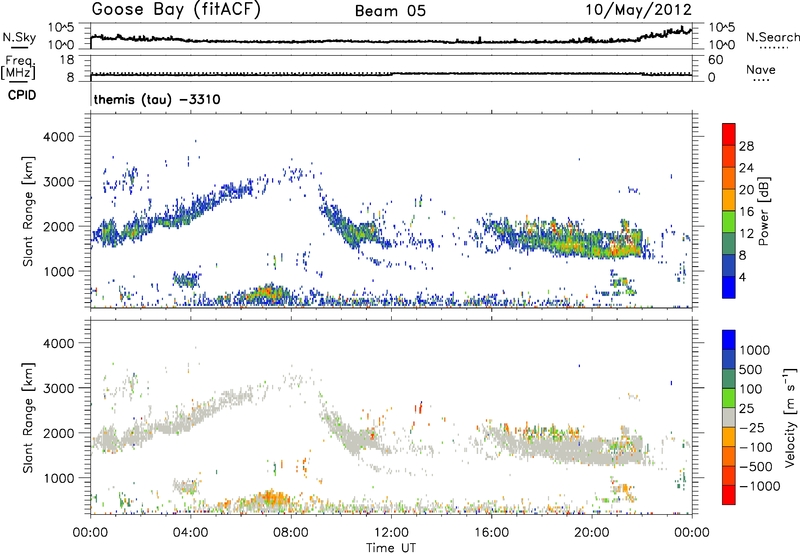800x554 pixels.
Task: Click the "-1000" label on Velocity colorbar
Action: 759,486
